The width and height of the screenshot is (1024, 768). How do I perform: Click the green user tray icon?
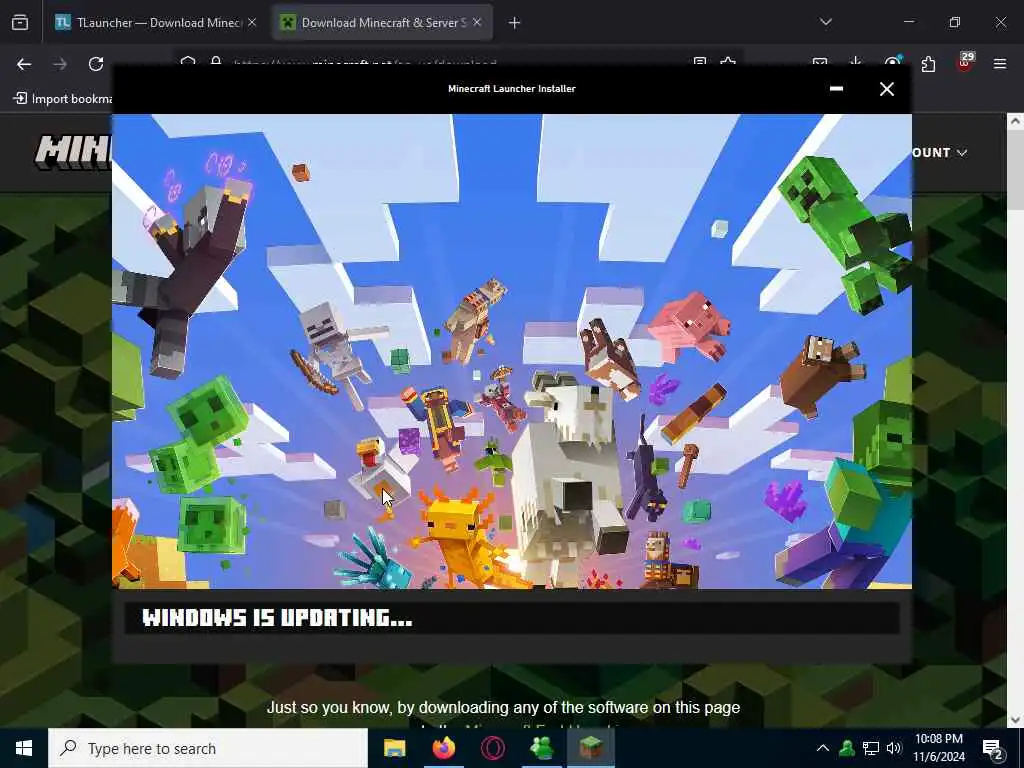847,748
